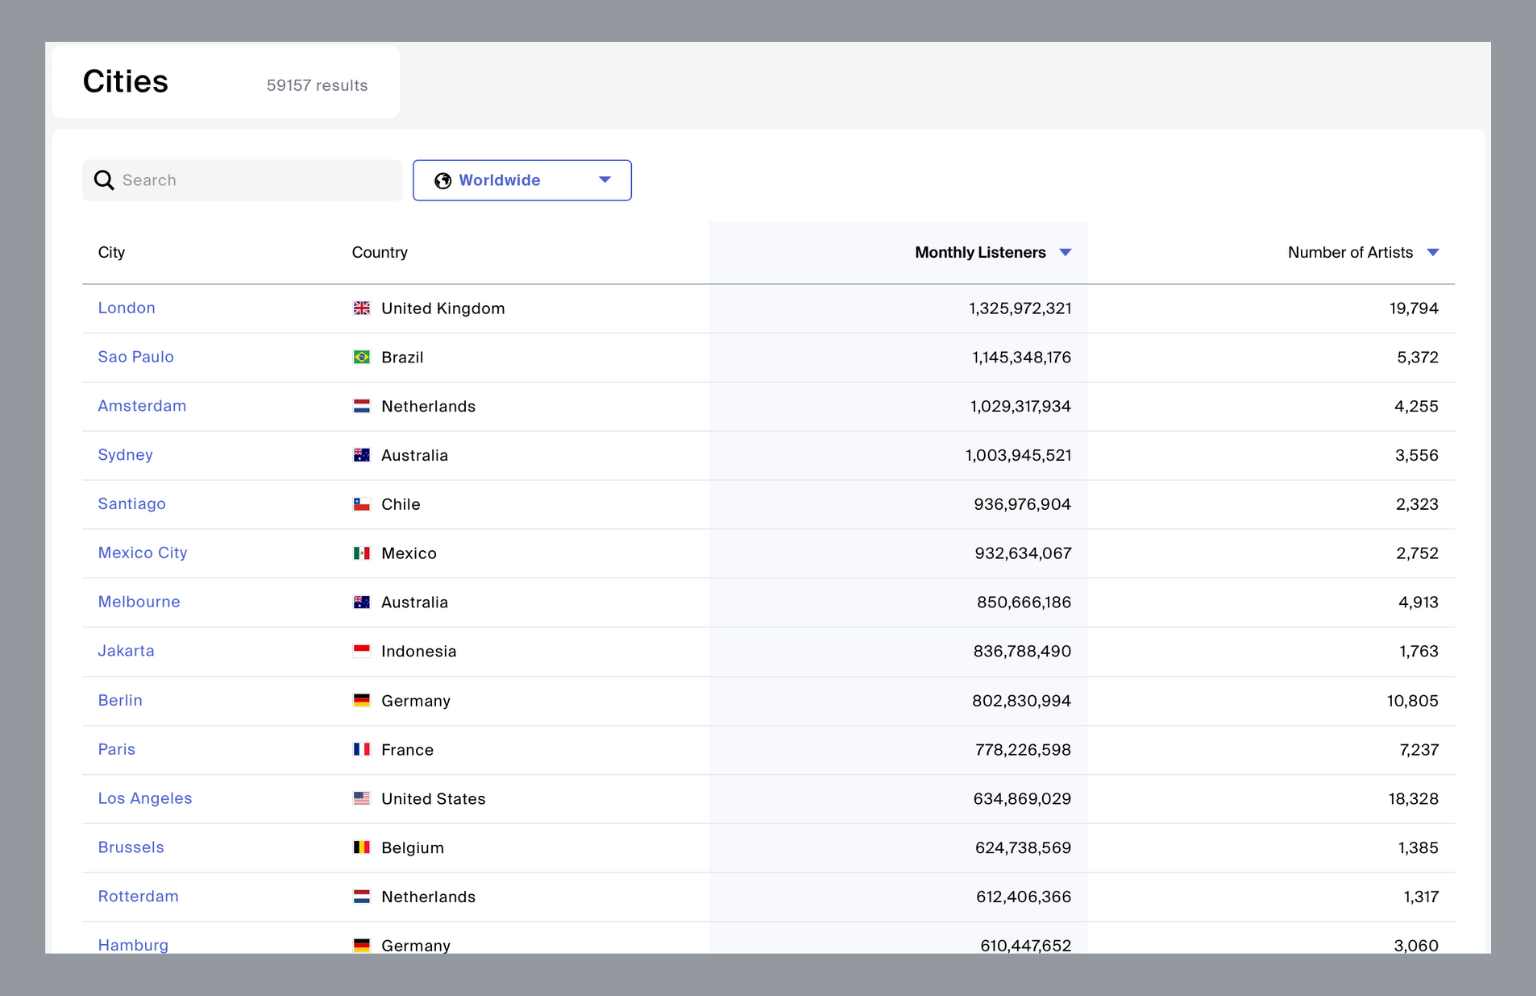The height and width of the screenshot is (996, 1536).
Task: Sort by Monthly Listeners arrow
Action: (x=1065, y=252)
